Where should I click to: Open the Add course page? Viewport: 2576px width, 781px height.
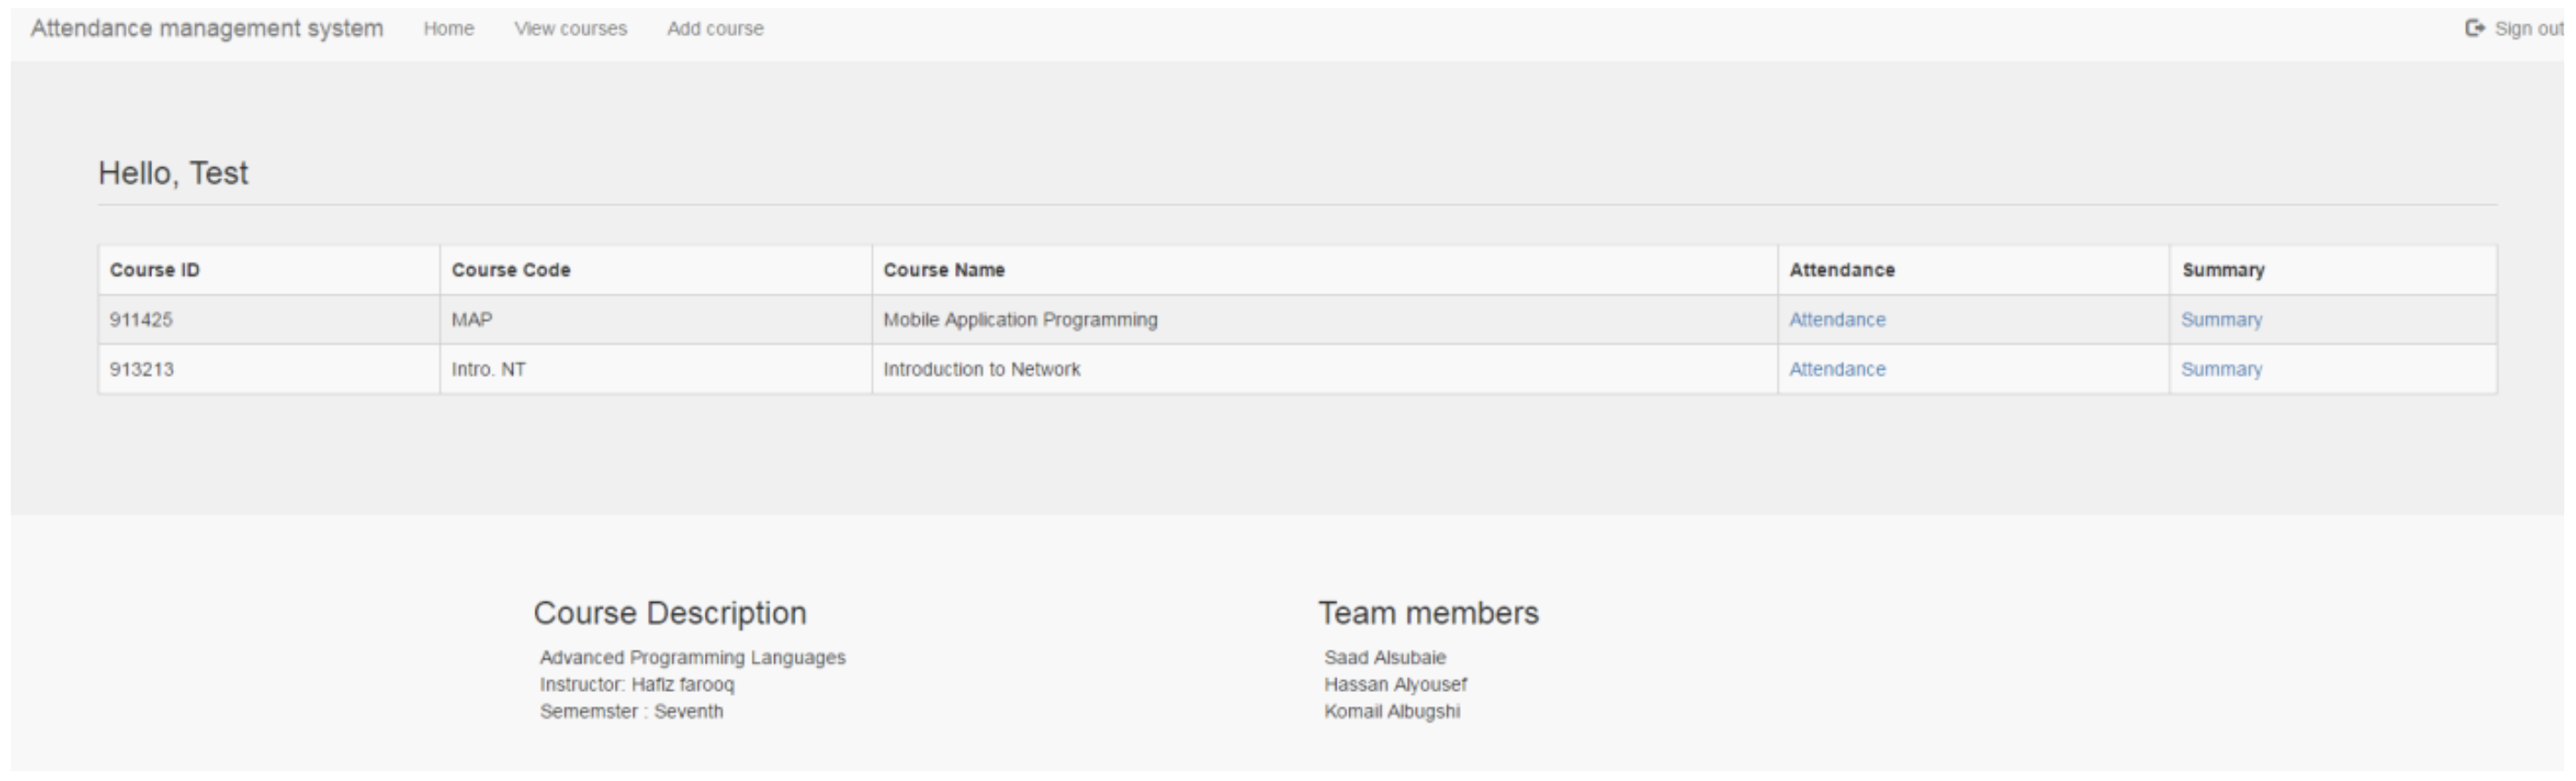coord(715,29)
